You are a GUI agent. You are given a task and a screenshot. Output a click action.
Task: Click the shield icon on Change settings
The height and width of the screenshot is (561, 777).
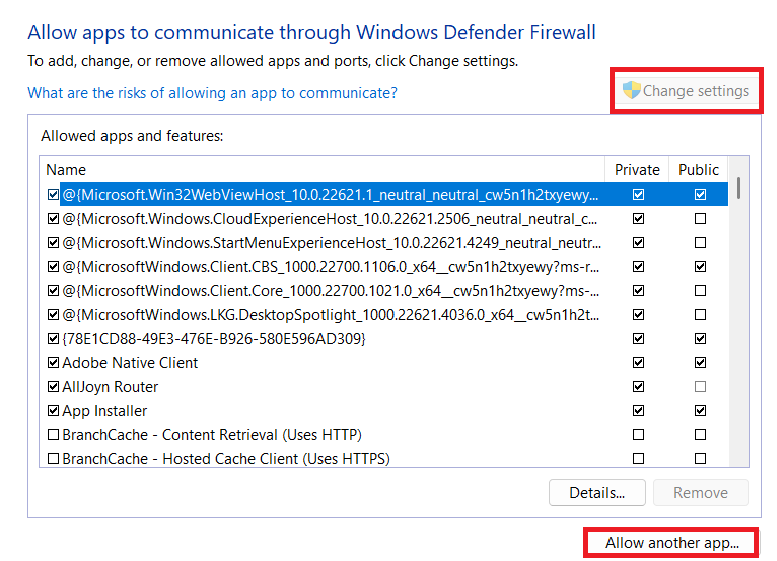631,91
